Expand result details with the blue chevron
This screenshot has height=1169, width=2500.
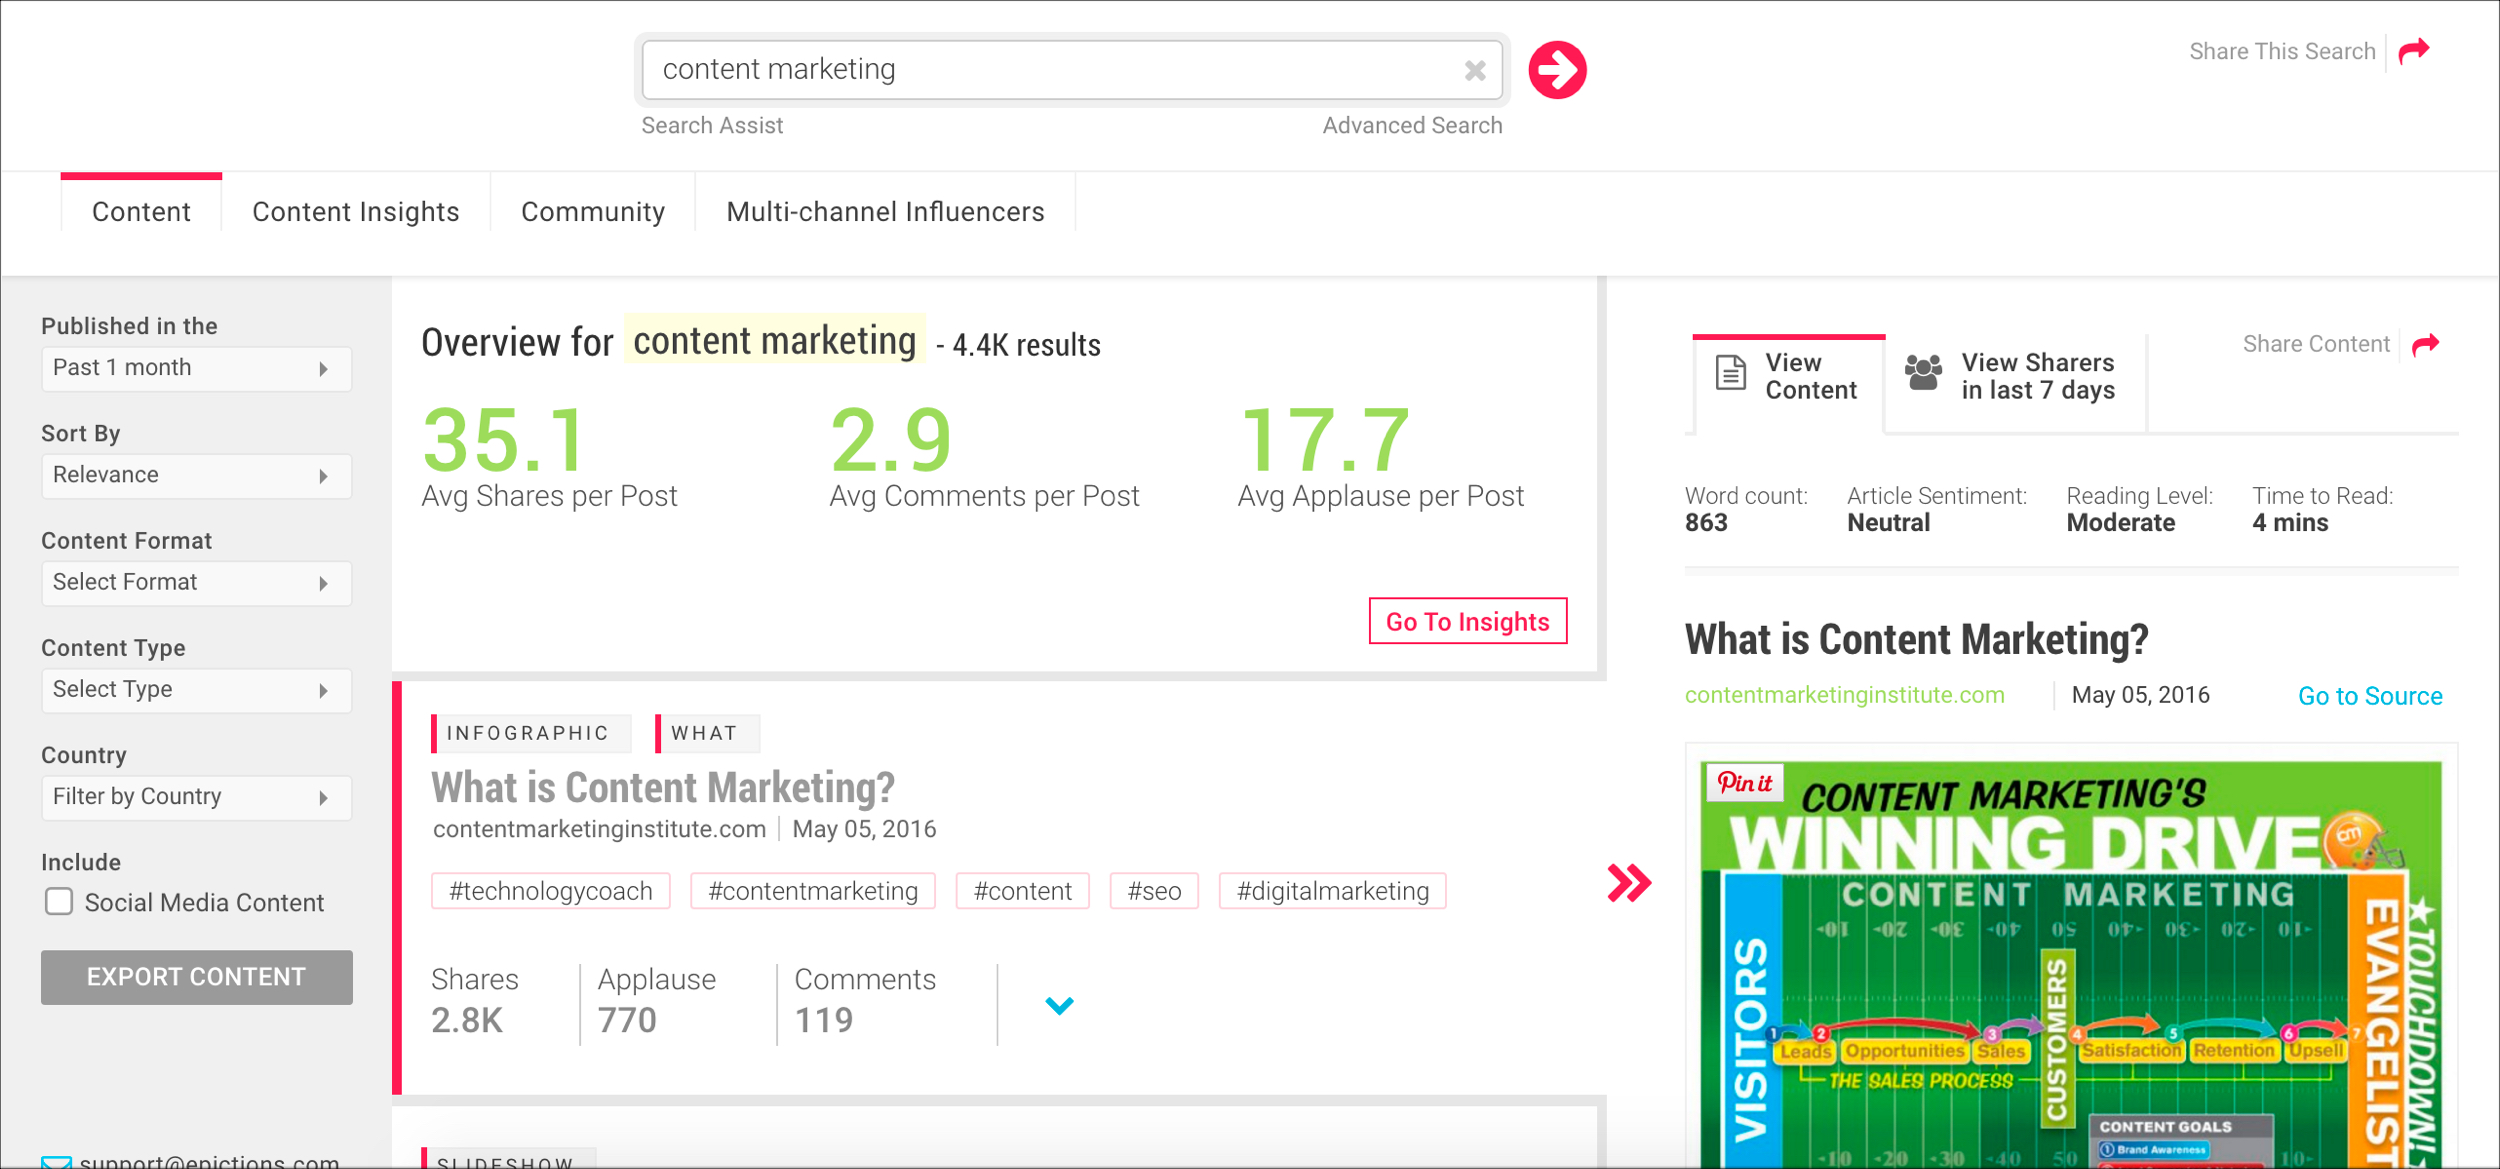[x=1059, y=1005]
